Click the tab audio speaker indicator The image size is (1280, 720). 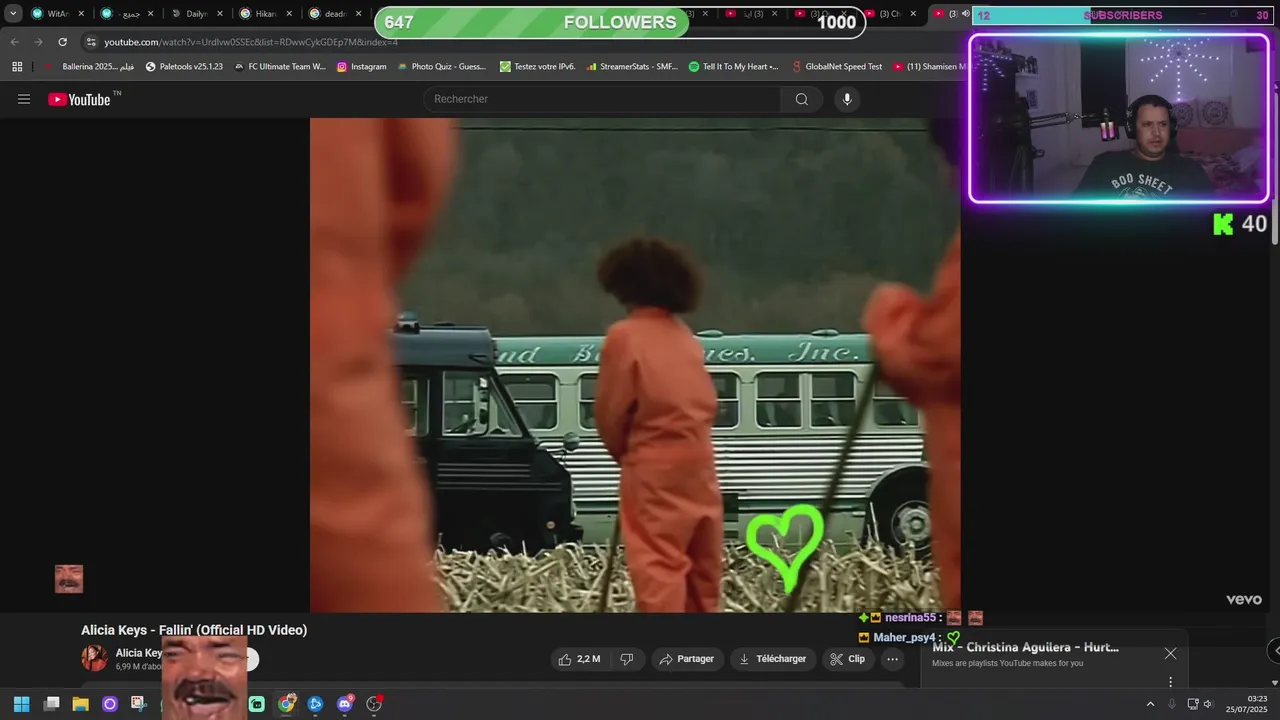[x=966, y=14]
